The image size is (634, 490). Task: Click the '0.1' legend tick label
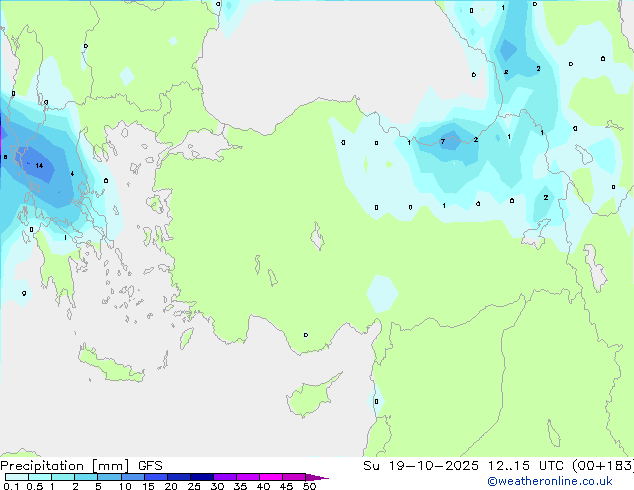tap(11, 486)
